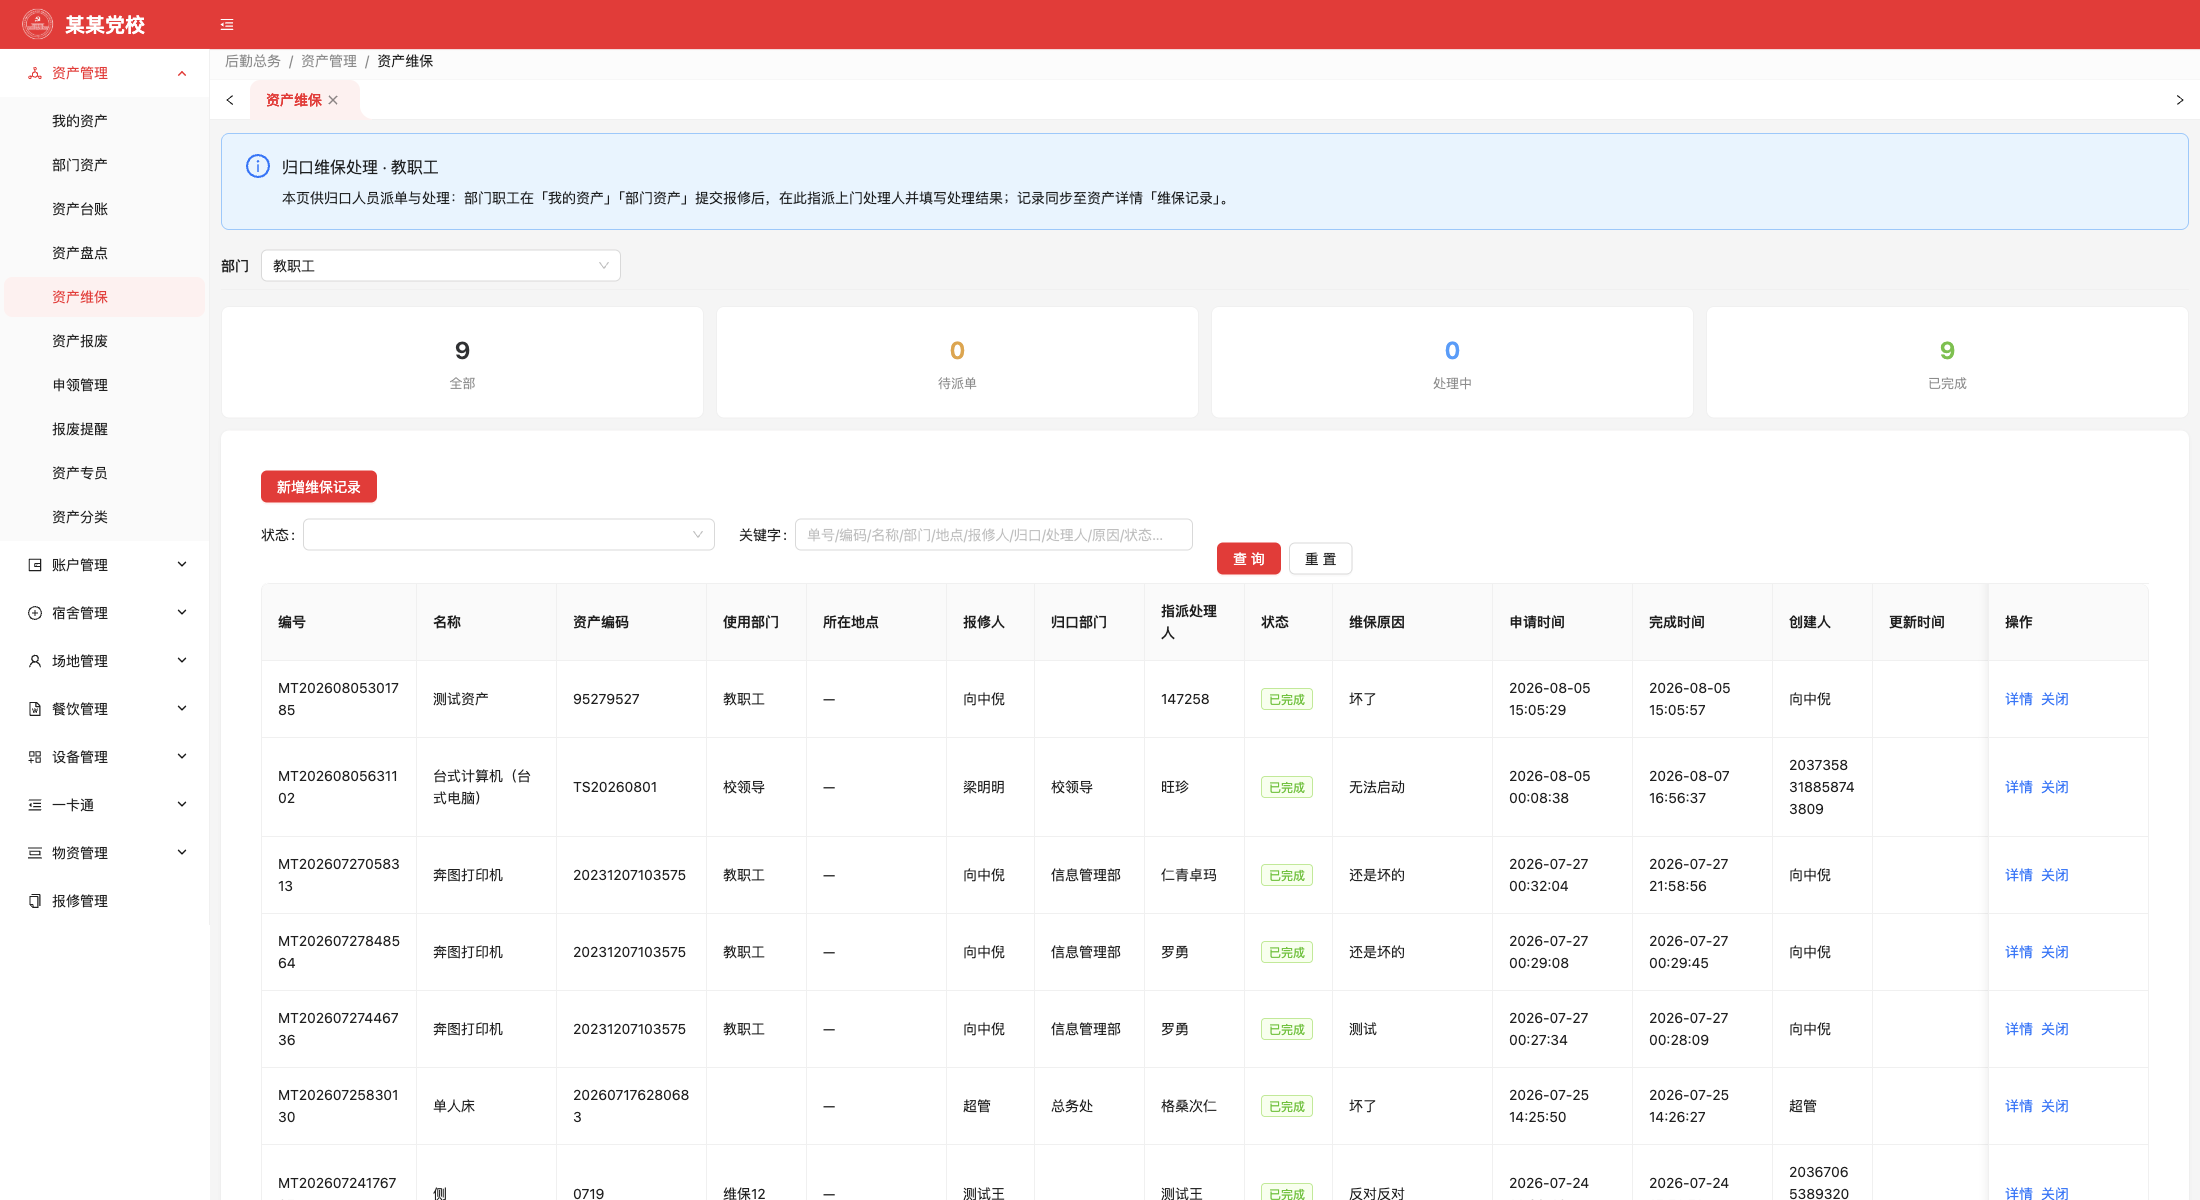
Task: Close the 资产维保 tab with X
Action: [x=333, y=100]
